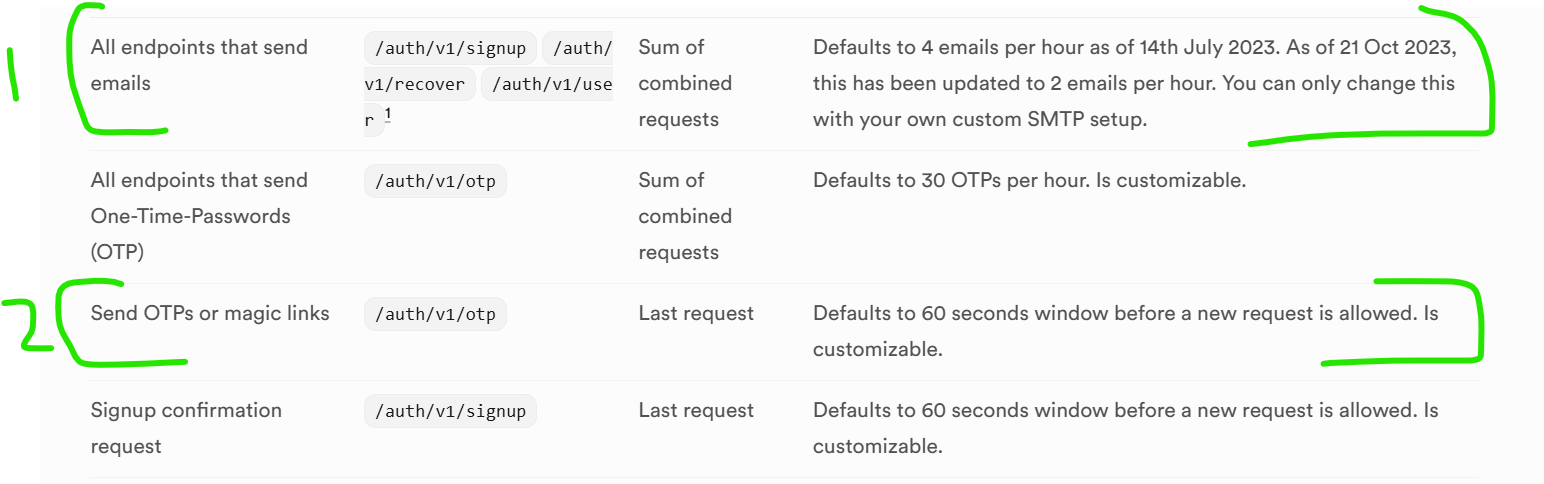
Task: Click the /auth/v1/recover endpoint chip
Action: click(x=418, y=84)
